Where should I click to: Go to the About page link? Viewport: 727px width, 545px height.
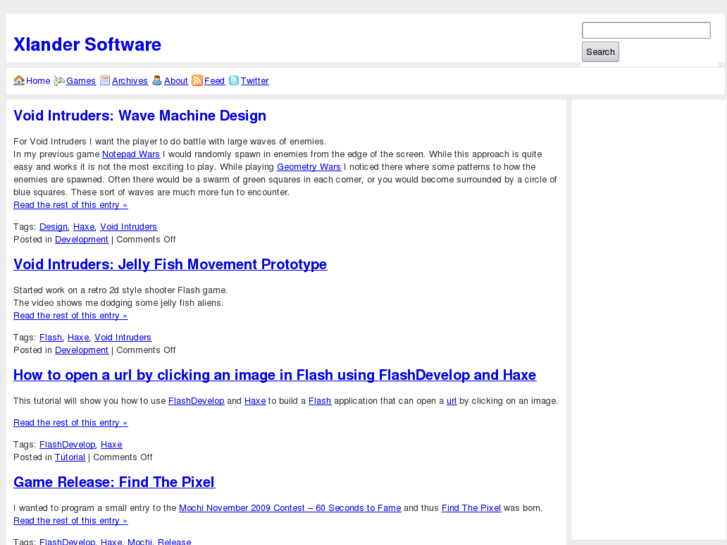point(176,81)
